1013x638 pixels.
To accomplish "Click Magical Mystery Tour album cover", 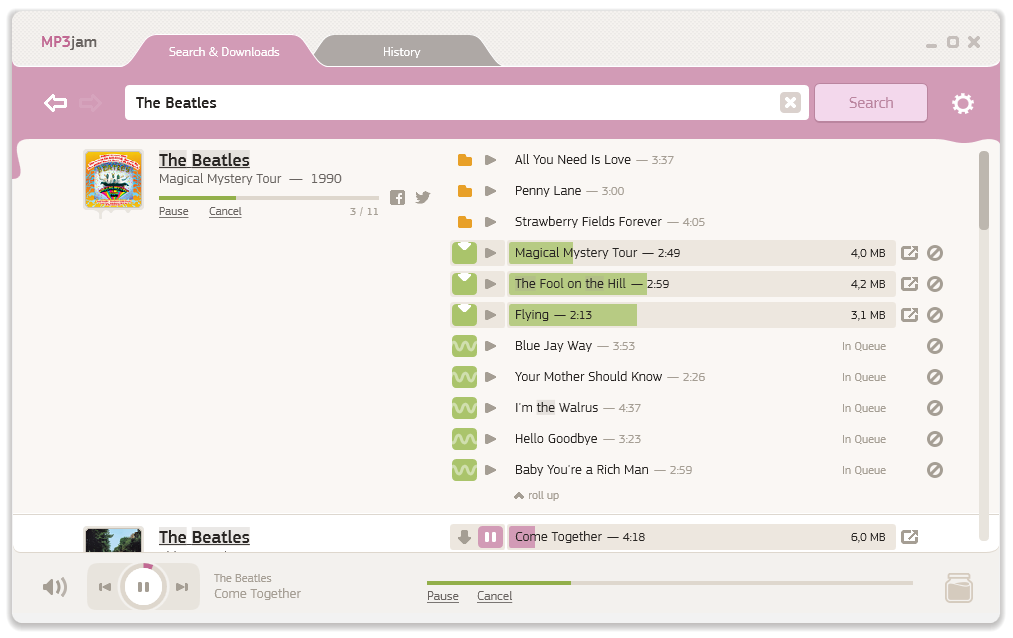I will click(114, 180).
